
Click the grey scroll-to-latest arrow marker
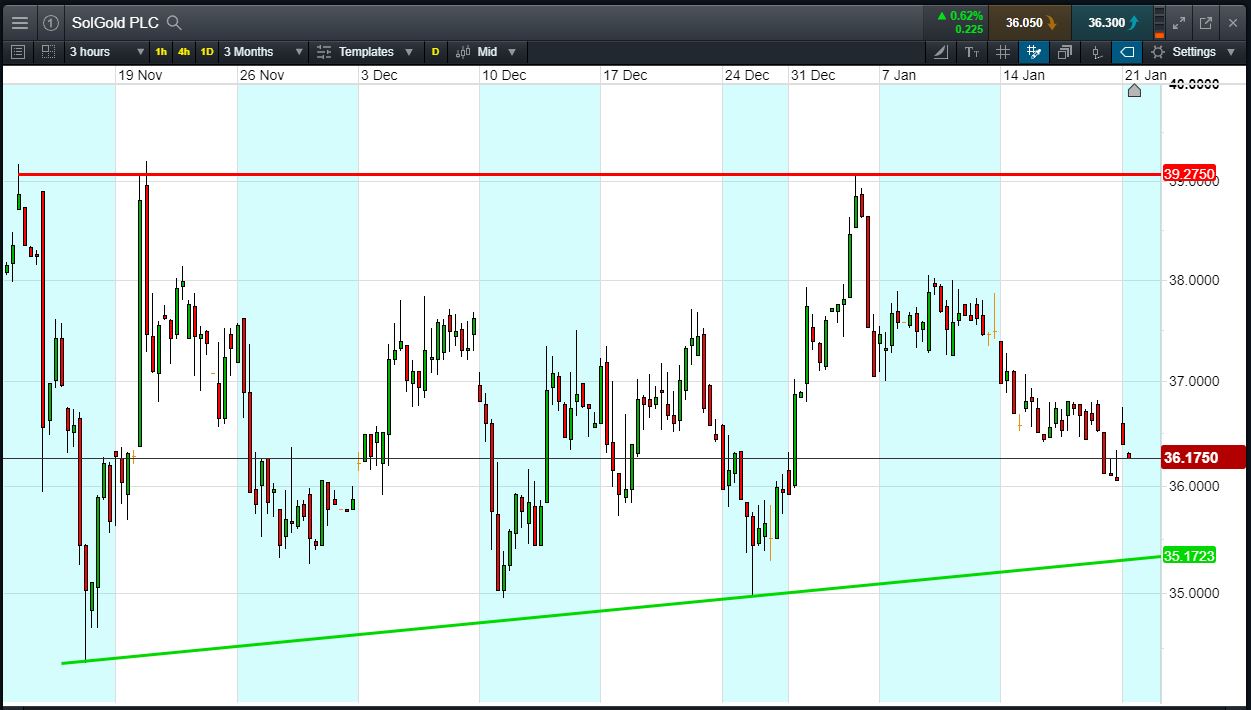coord(1134,90)
